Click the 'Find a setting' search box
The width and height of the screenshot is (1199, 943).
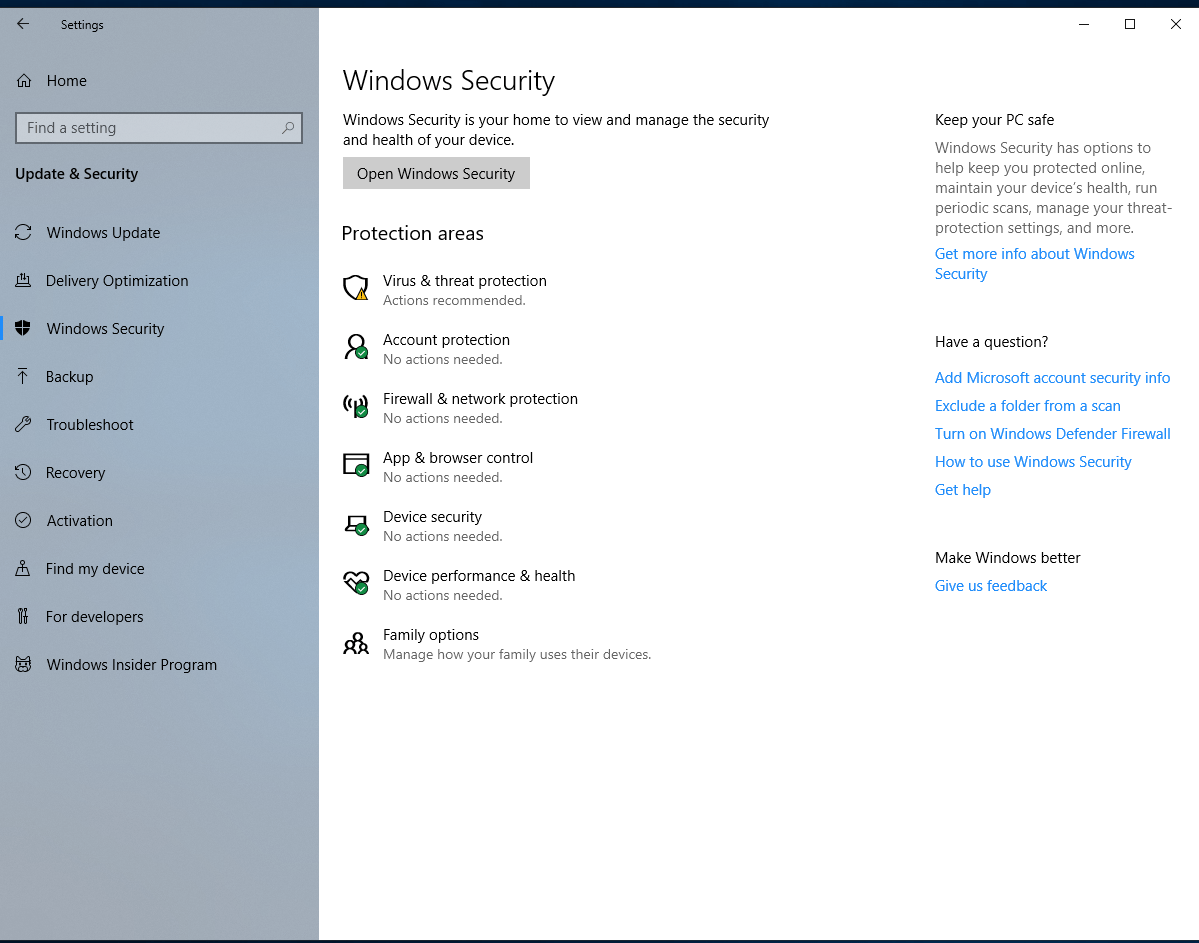(x=150, y=128)
